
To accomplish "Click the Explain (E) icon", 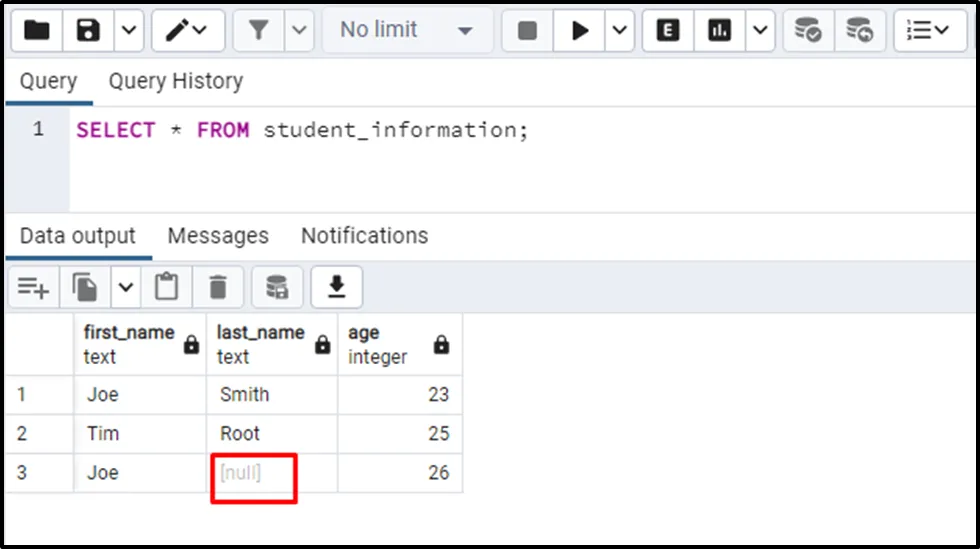I will (x=668, y=31).
